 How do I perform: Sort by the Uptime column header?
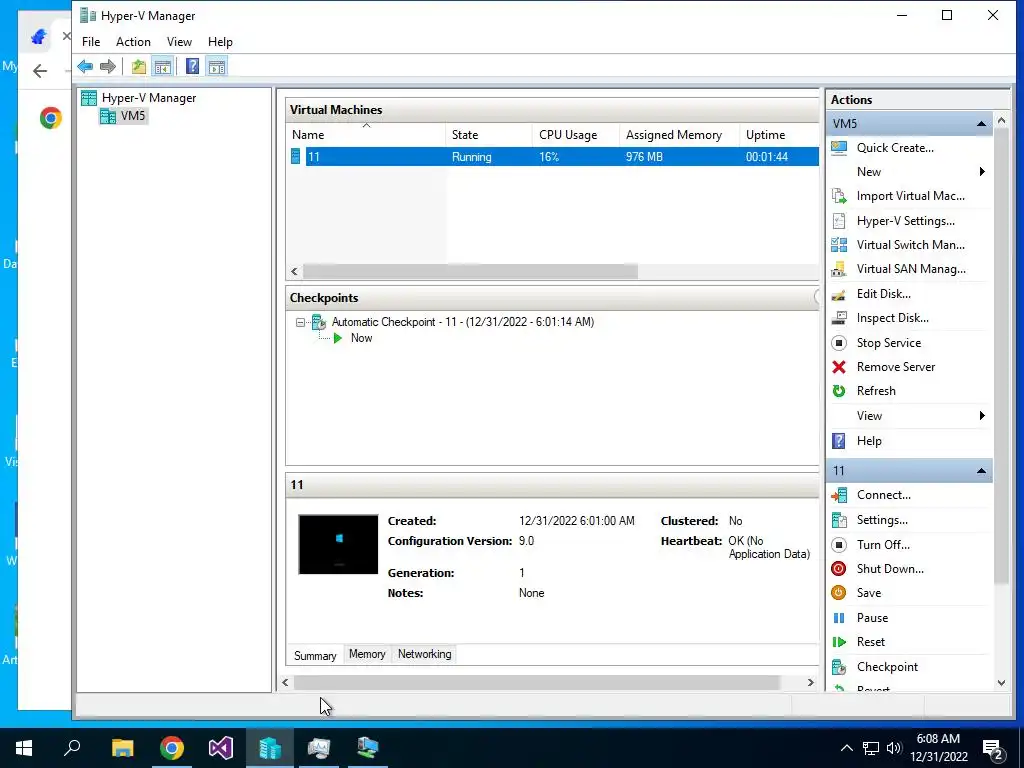coord(779,135)
